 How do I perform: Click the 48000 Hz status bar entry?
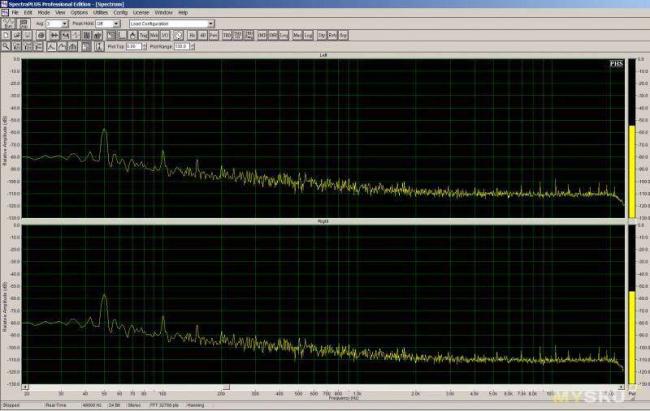92,405
